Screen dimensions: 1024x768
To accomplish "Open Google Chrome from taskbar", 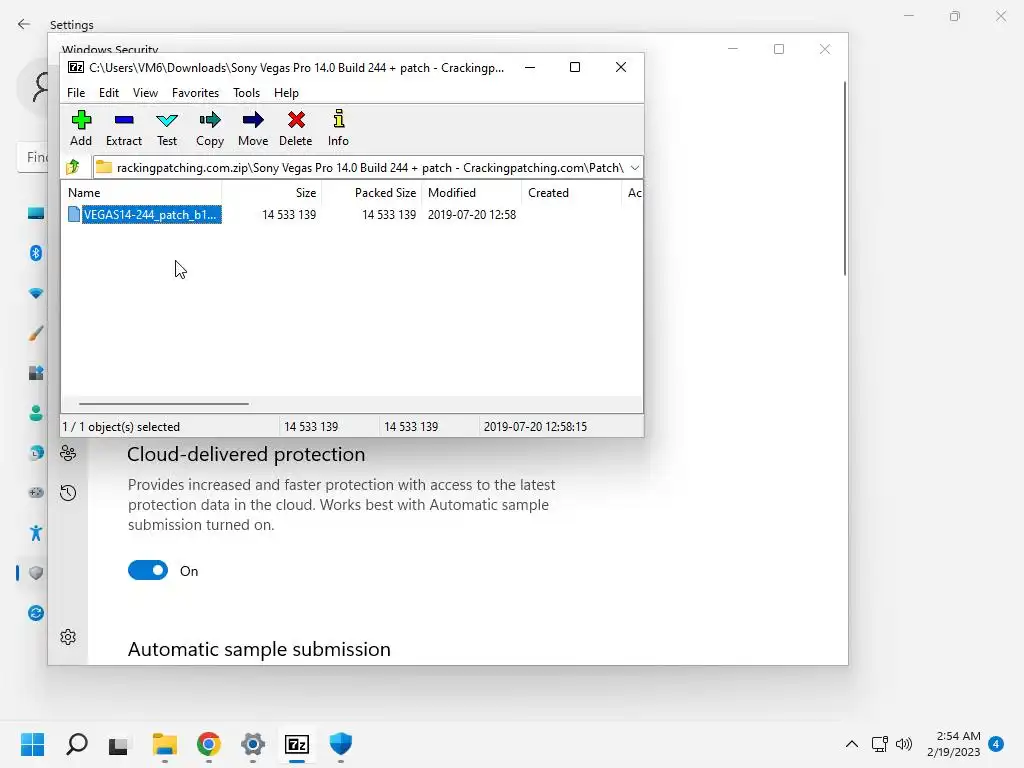I will coord(209,744).
